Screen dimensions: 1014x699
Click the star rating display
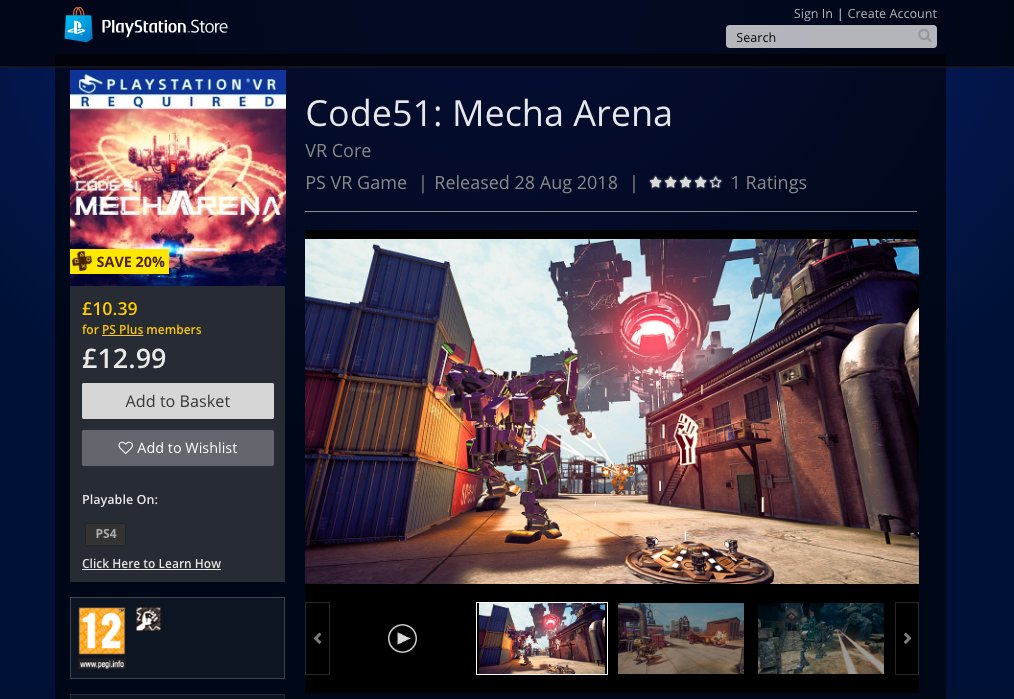pos(685,182)
